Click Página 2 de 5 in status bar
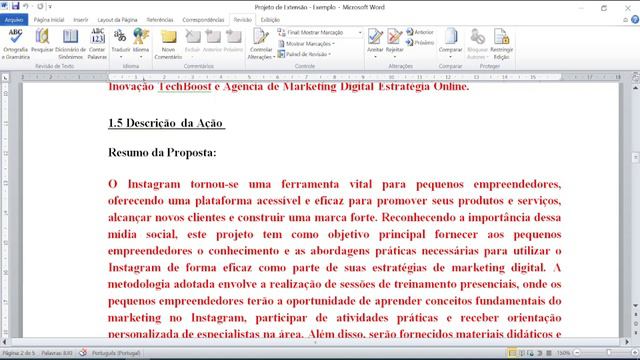This screenshot has width=640, height=360. (19, 353)
